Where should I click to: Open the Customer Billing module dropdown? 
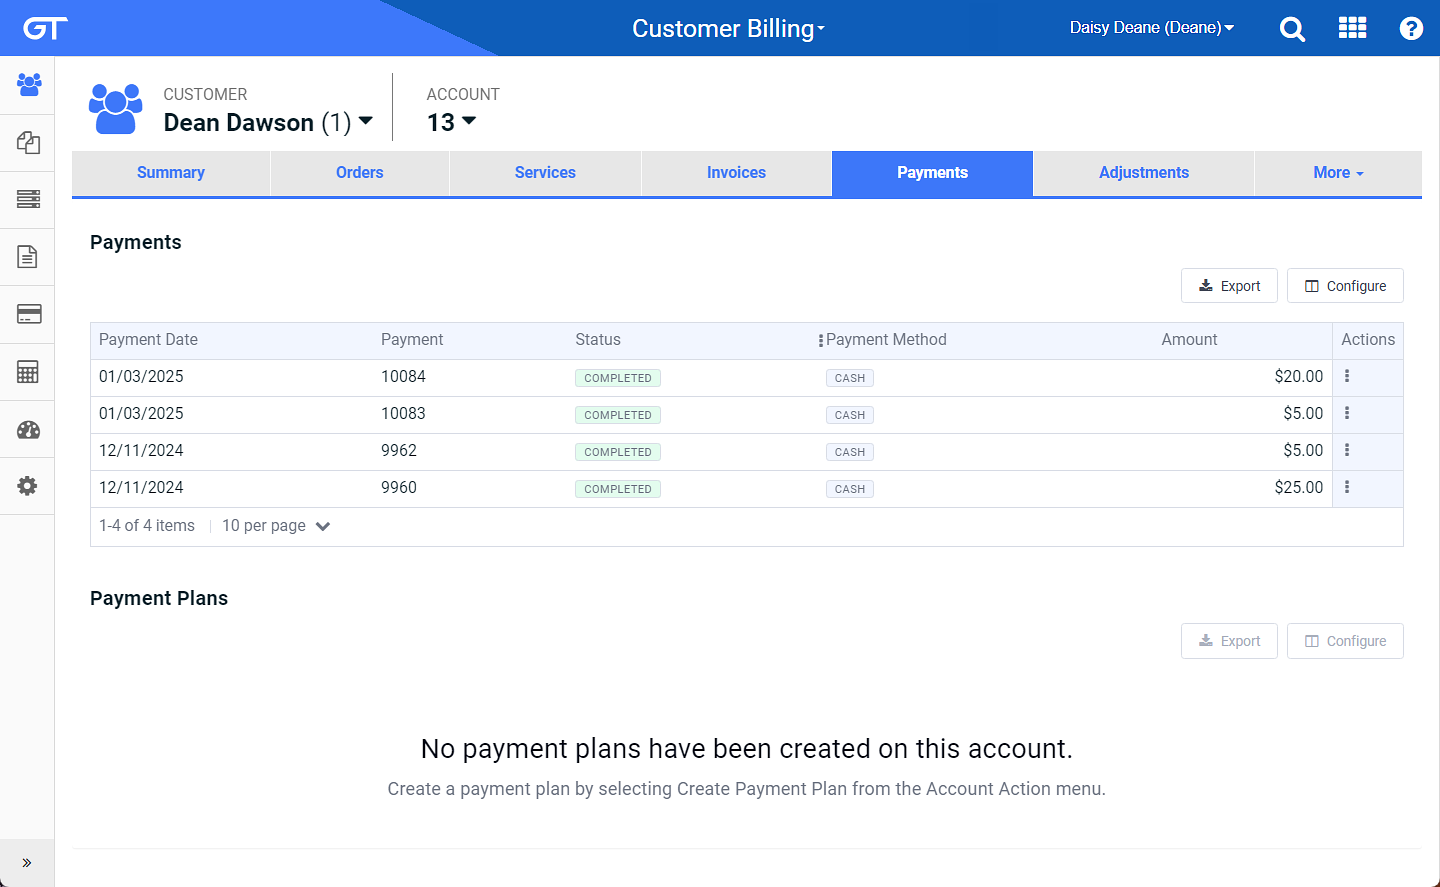click(728, 28)
